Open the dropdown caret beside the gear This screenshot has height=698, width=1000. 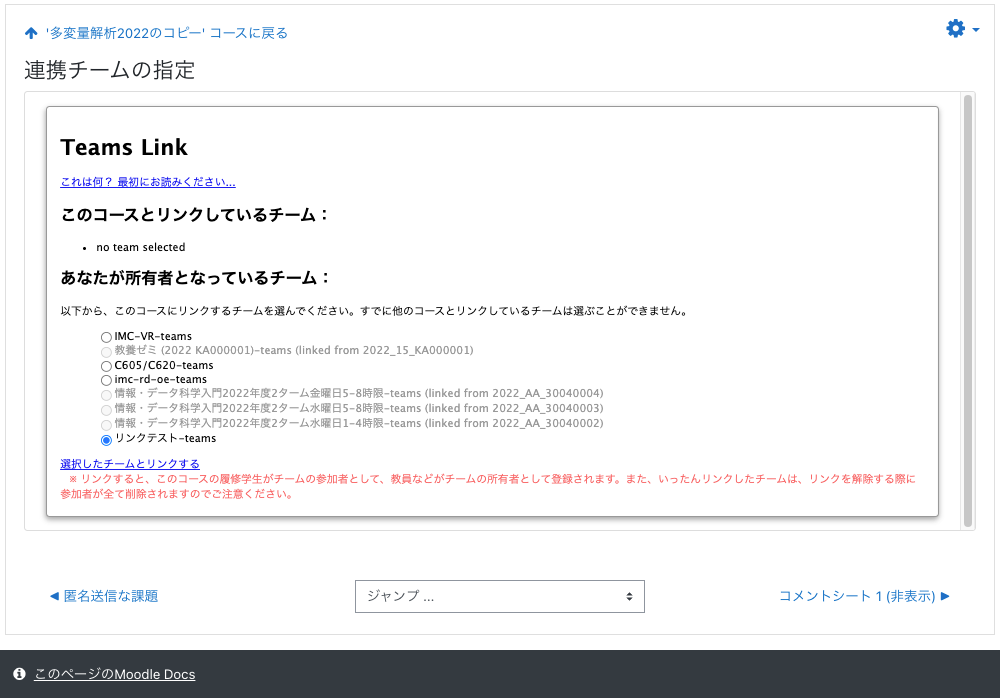tap(976, 30)
